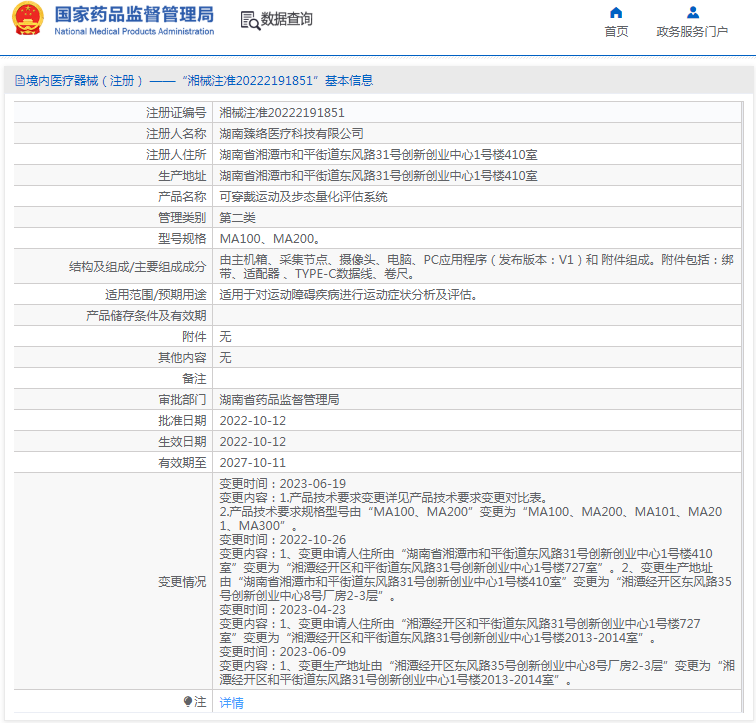Click 适用于对运动障碍疾病进行运动症状分析及评估 text
The height and width of the screenshot is (723, 756).
point(349,295)
